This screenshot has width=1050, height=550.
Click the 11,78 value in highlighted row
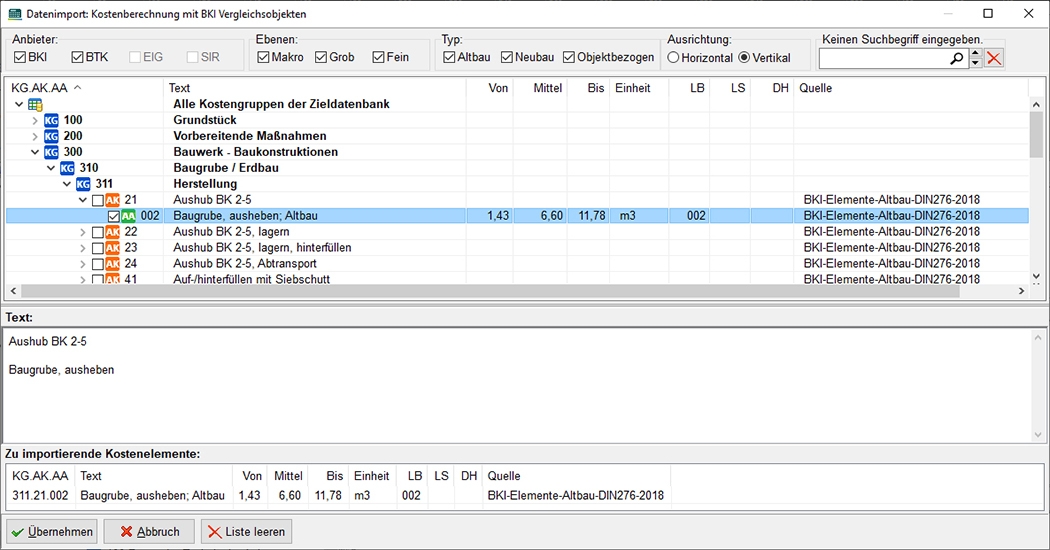(x=591, y=216)
